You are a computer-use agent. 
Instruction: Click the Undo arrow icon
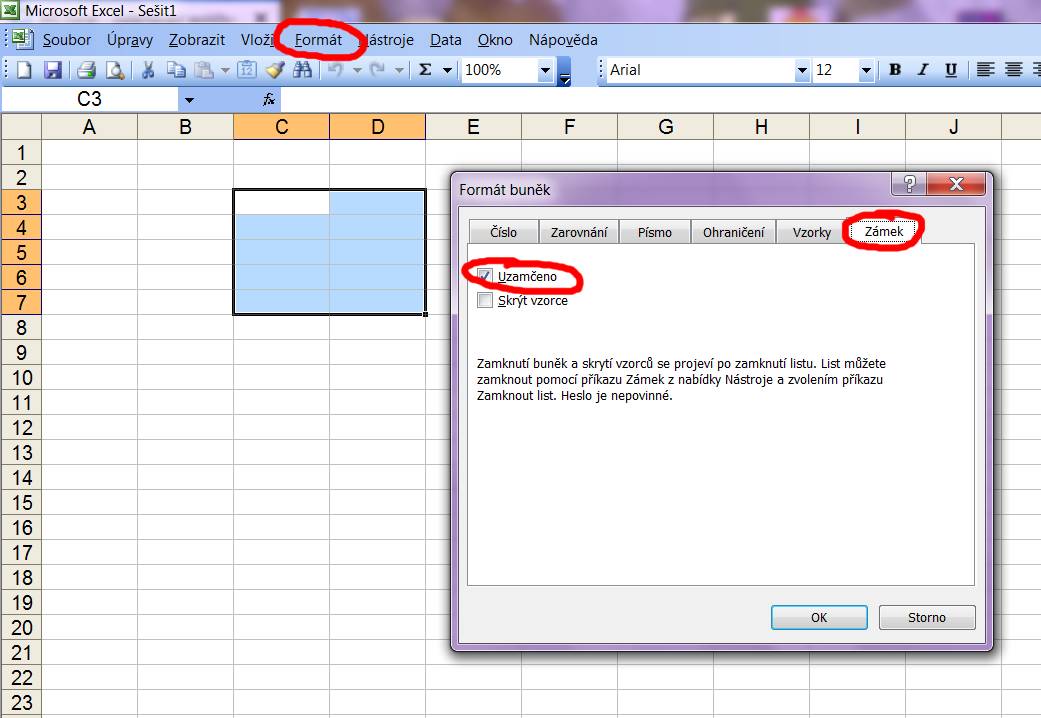pyautogui.click(x=335, y=70)
